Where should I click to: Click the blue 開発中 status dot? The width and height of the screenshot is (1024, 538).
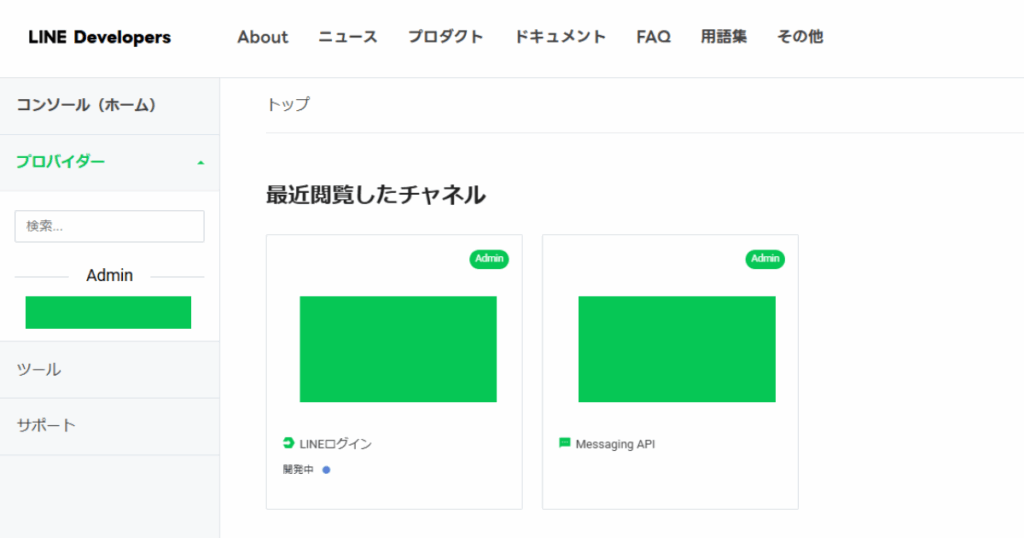[327, 470]
